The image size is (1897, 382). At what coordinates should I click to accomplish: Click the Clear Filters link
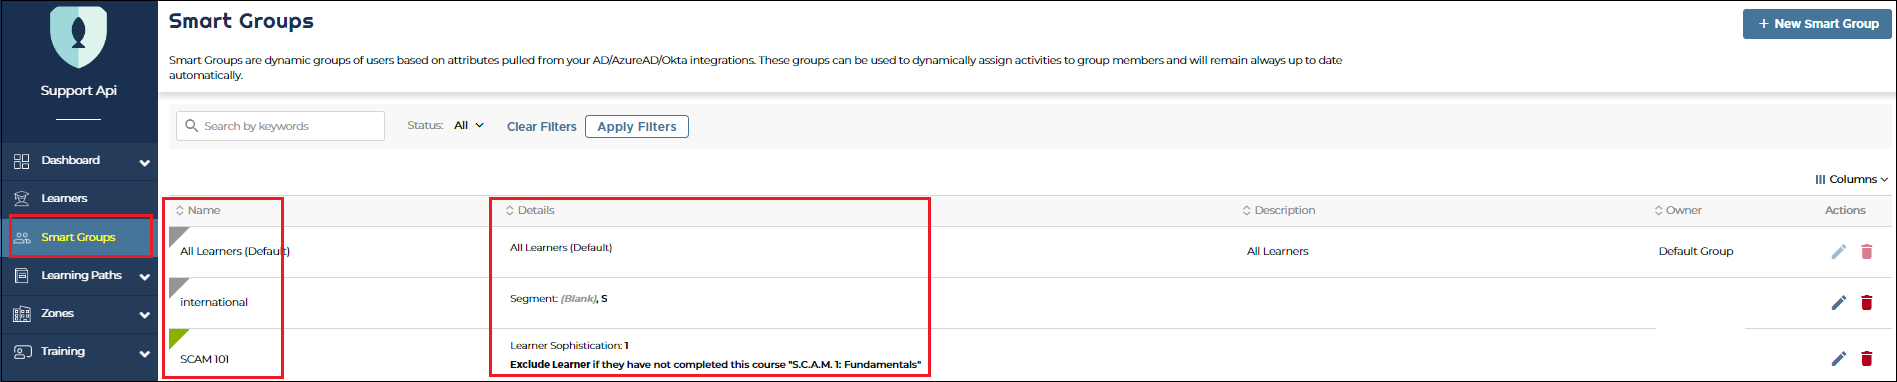click(x=541, y=126)
